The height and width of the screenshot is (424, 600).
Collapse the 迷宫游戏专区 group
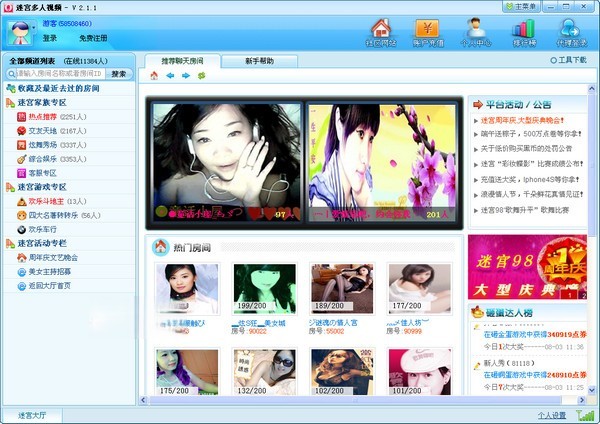tap(10, 187)
